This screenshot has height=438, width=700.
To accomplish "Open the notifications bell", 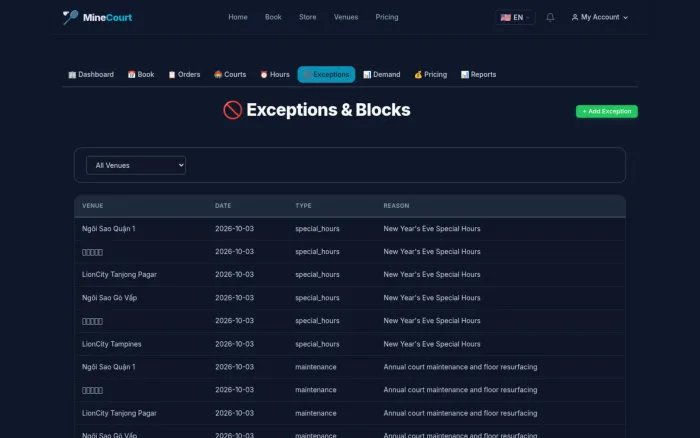I will pyautogui.click(x=550, y=17).
